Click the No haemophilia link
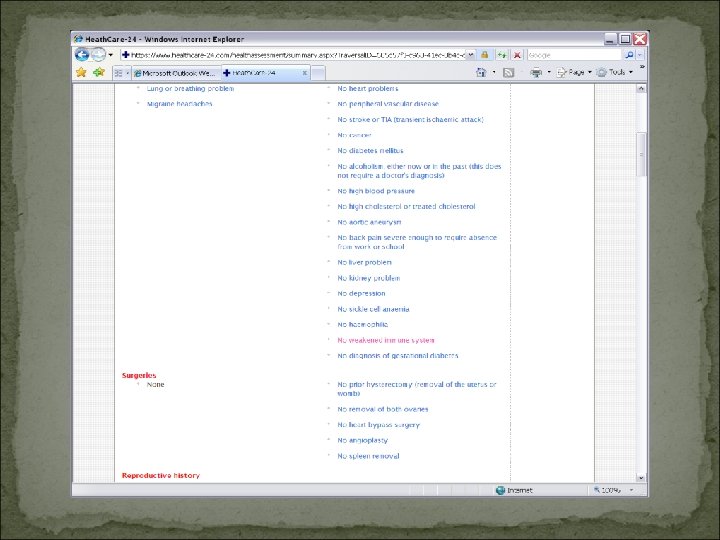Image resolution: width=720 pixels, height=540 pixels. point(363,325)
